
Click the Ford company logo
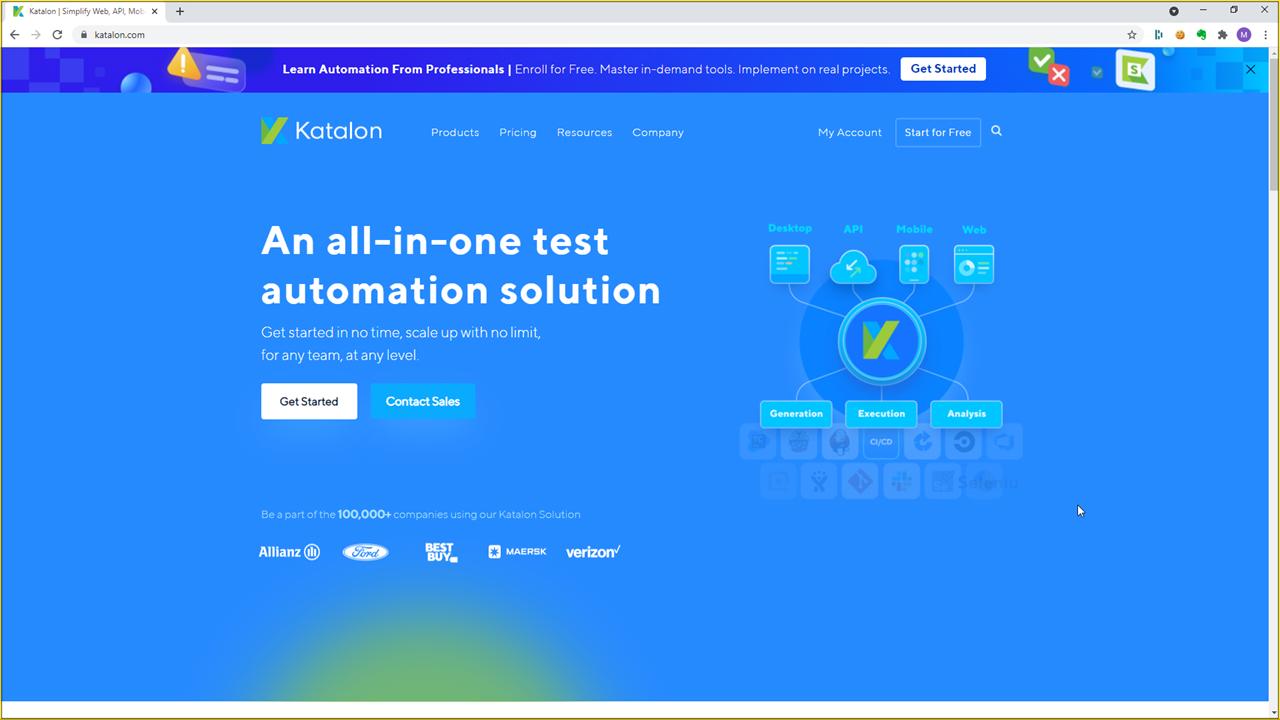(365, 552)
